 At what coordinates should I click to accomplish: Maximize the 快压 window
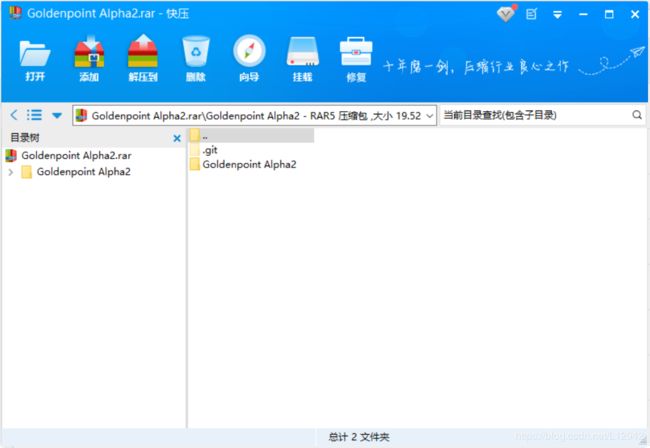[x=609, y=15]
